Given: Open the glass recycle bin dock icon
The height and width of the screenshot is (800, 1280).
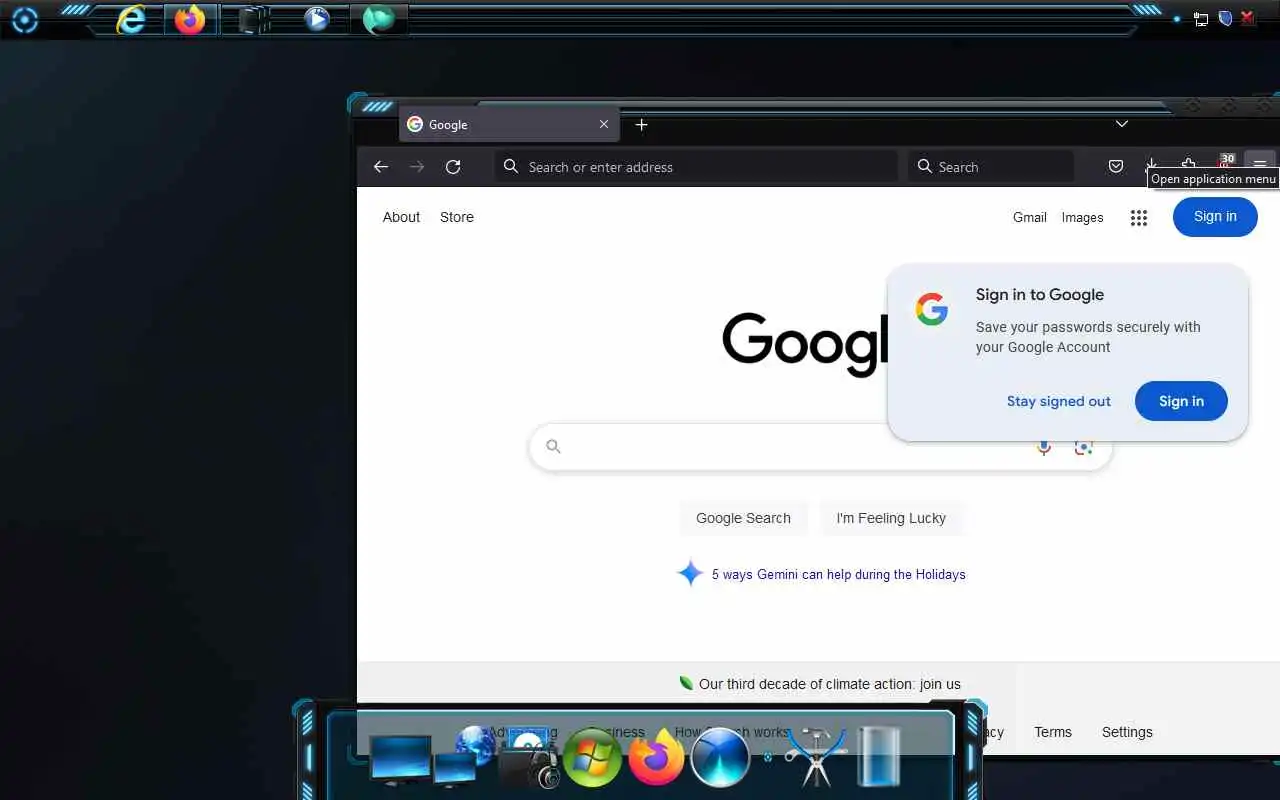Looking at the screenshot, I should [x=877, y=757].
